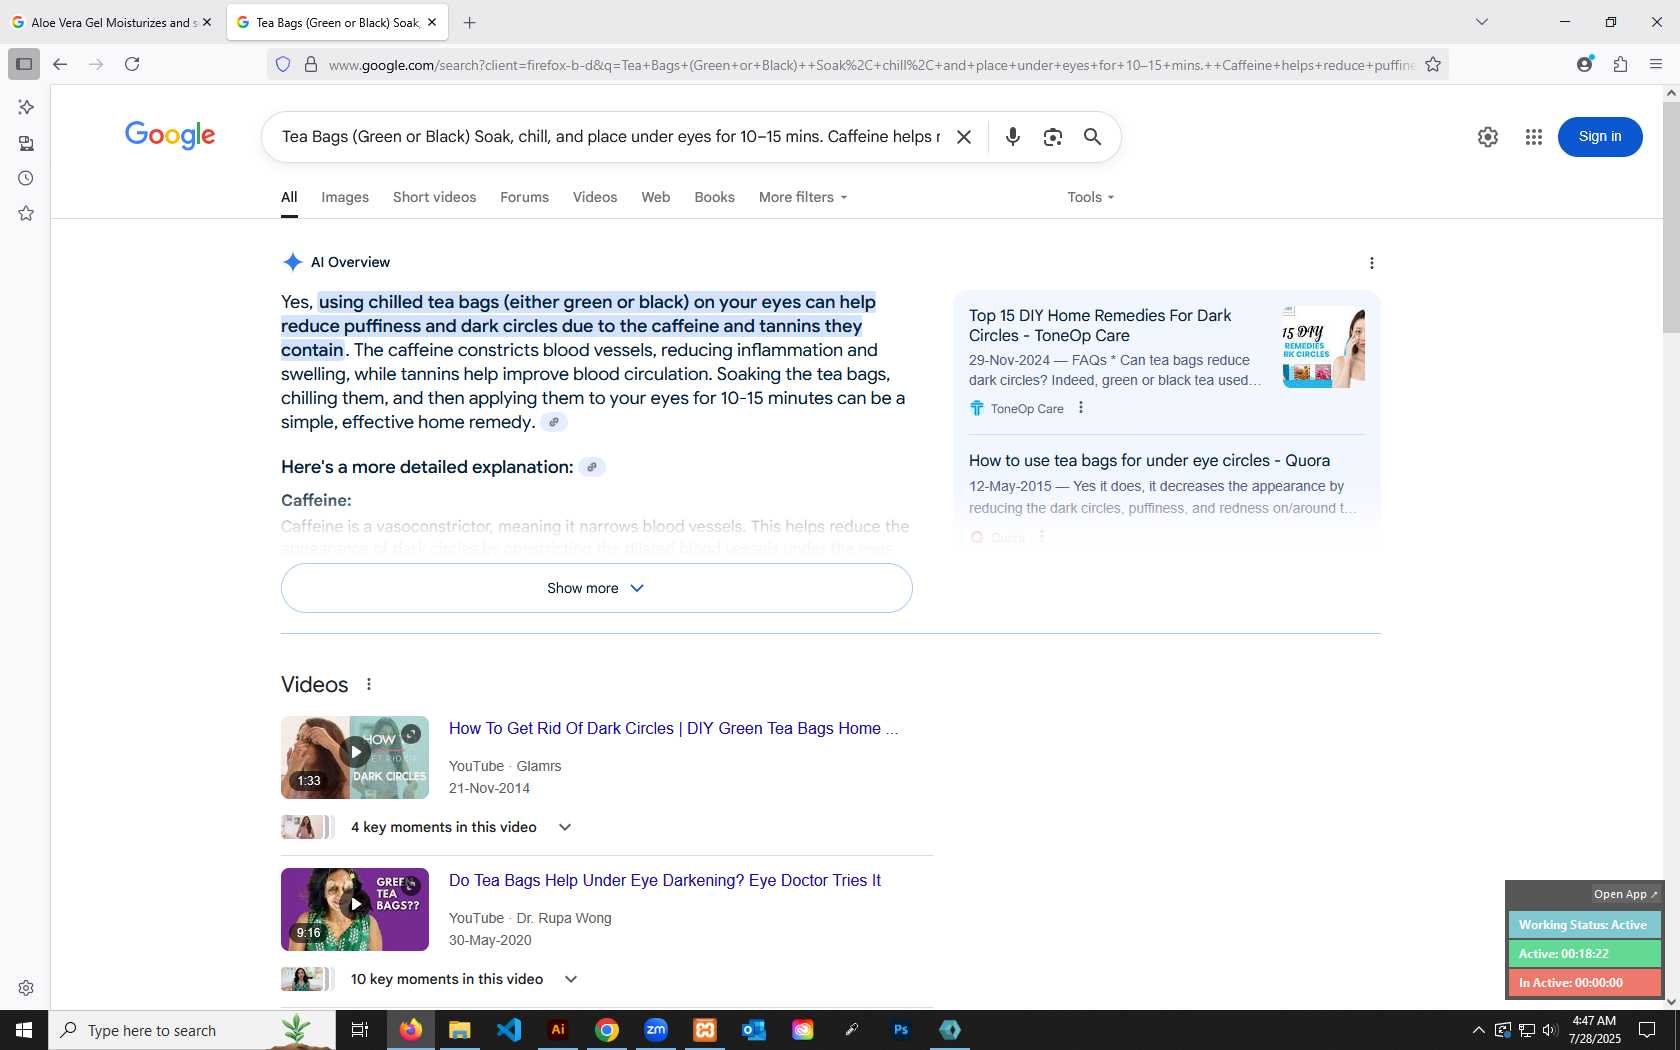Screen dimensions: 1680x1050
Task: Search by image with Lens icon
Action: coord(1053,137)
